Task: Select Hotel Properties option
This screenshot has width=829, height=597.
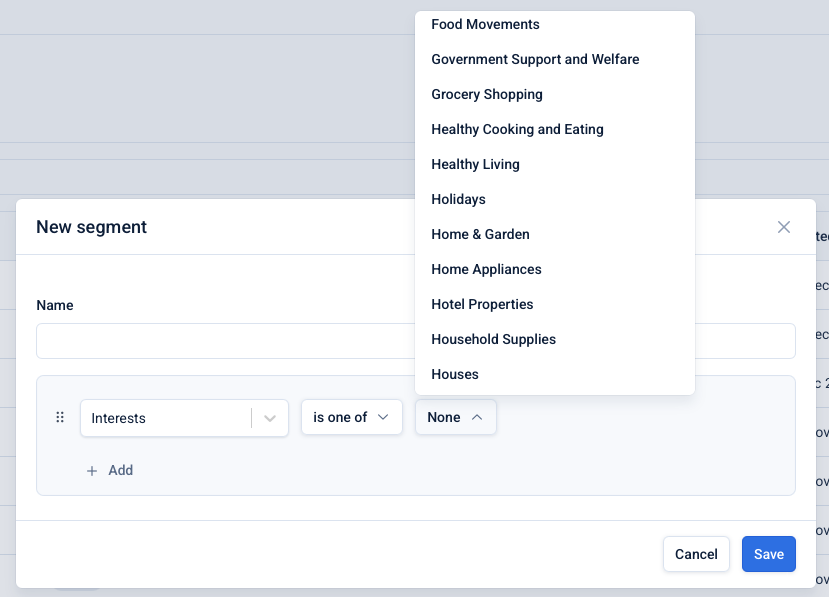Action: coord(482,305)
